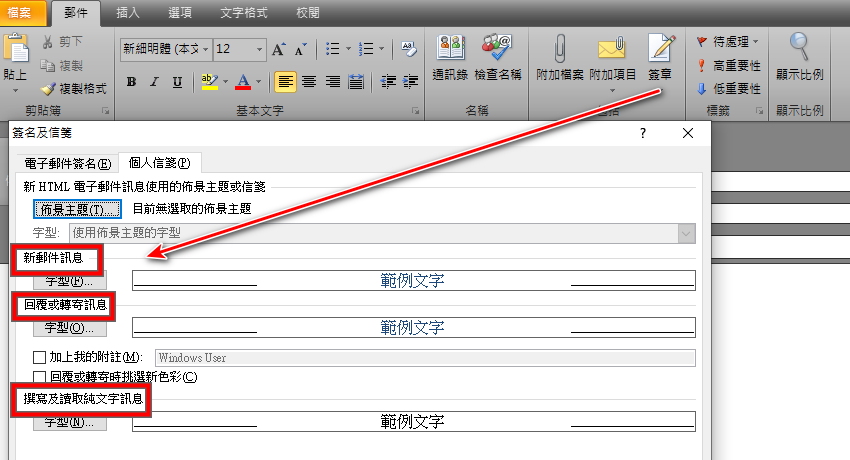This screenshot has width=850, height=460.
Task: Click the Paste icon in clipboard group
Action: pyautogui.click(x=15, y=50)
